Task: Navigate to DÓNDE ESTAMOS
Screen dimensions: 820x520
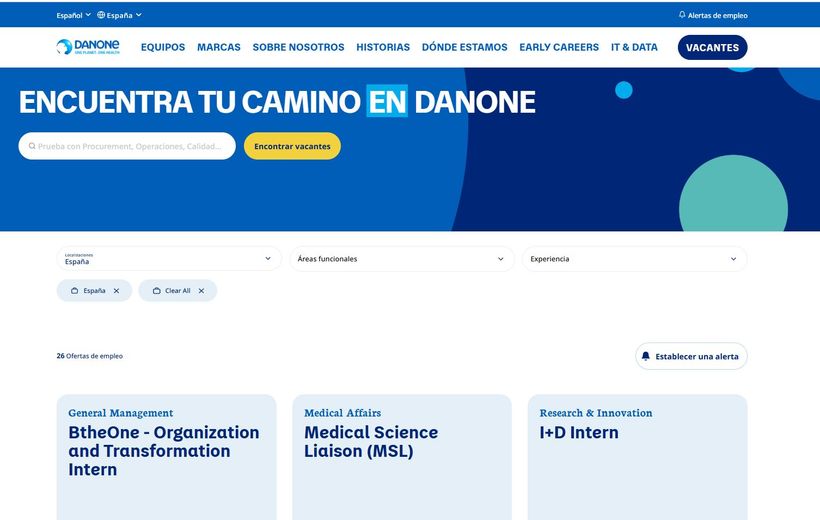Action: click(x=464, y=47)
